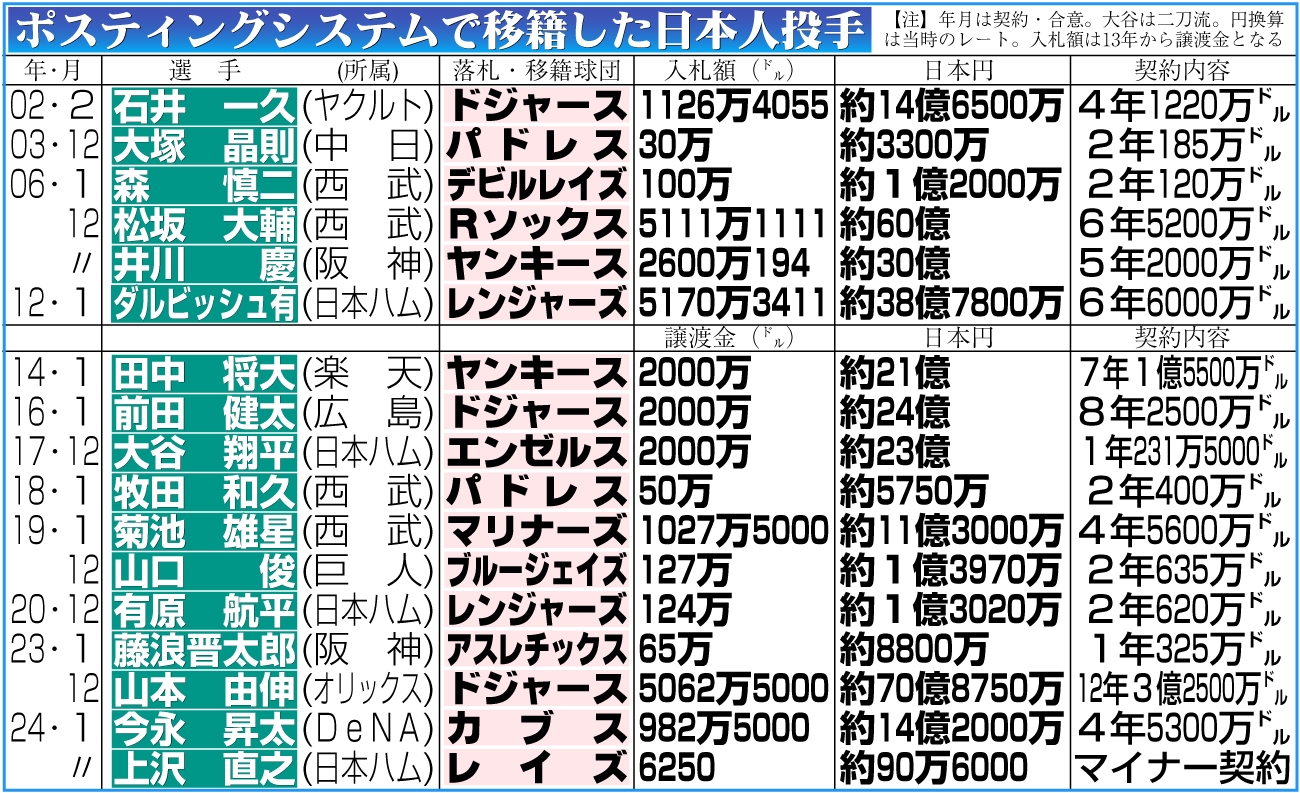Click player name '山口俊'
Viewport: 1300px width, 793px height.
(204, 571)
